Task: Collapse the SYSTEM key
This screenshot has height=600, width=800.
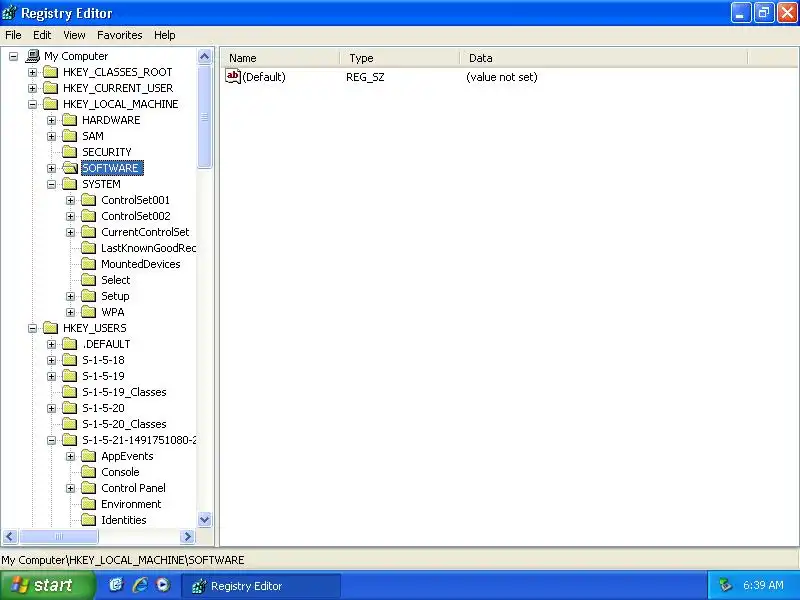Action: pyautogui.click(x=52, y=184)
